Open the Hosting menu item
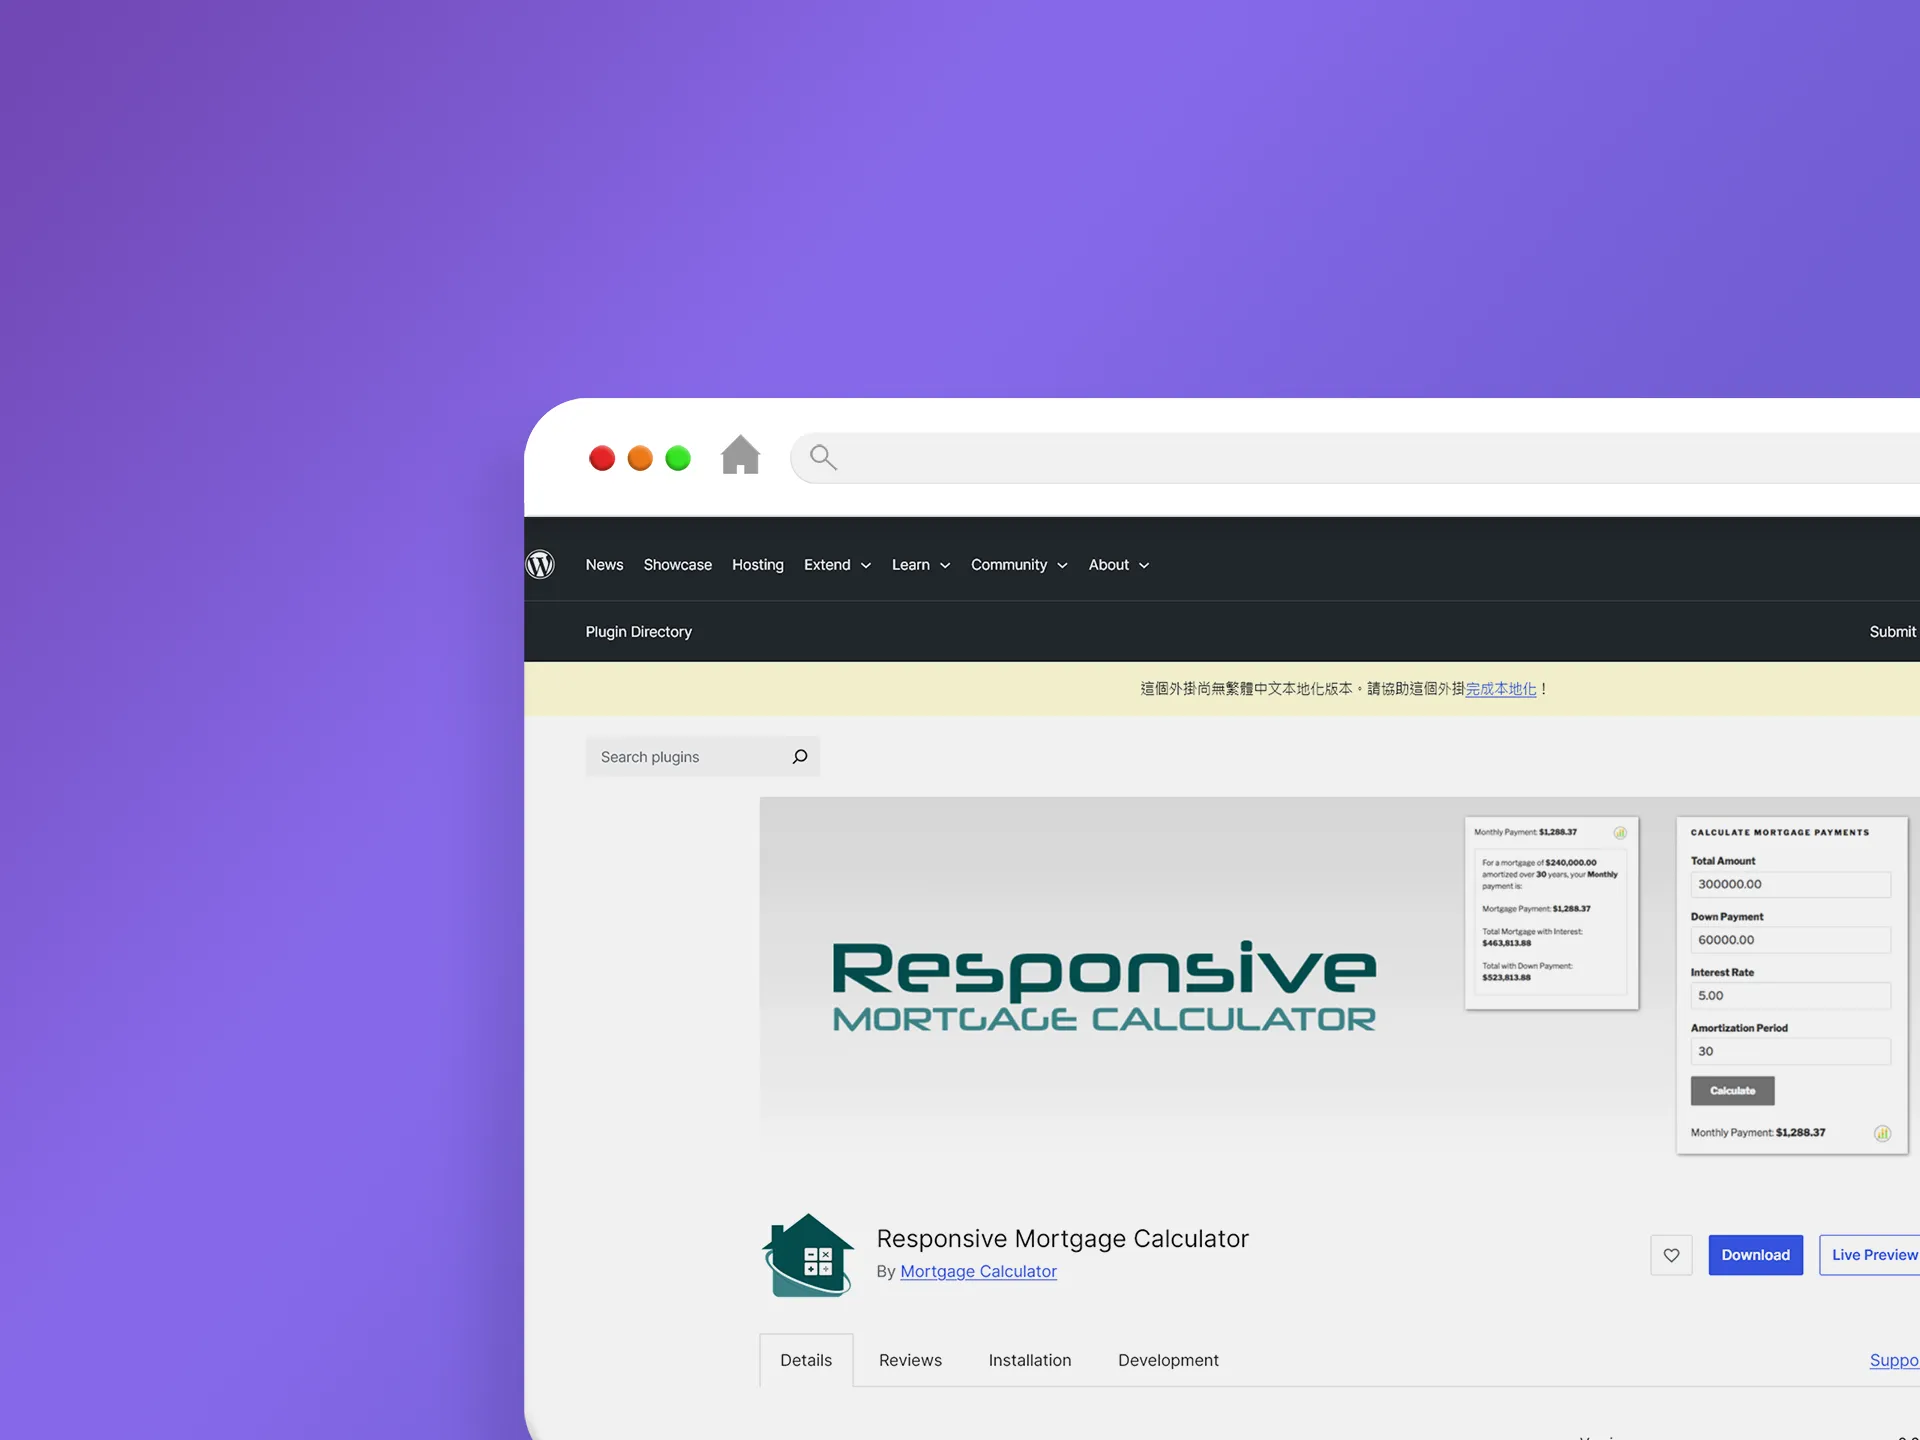 point(758,565)
